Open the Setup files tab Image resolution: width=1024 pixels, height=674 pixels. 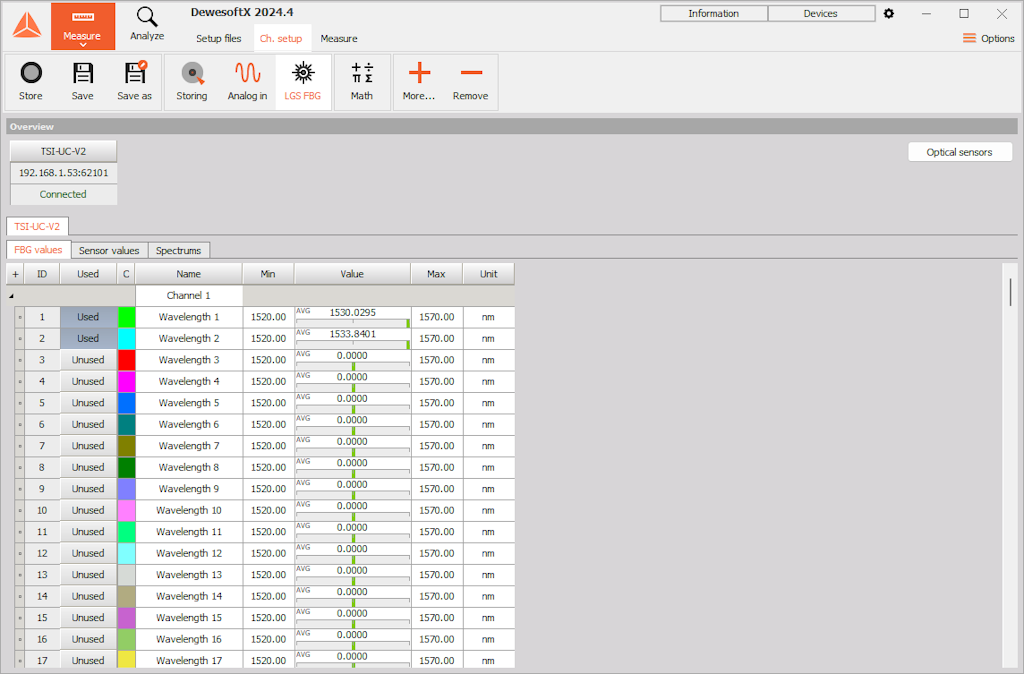(x=218, y=39)
